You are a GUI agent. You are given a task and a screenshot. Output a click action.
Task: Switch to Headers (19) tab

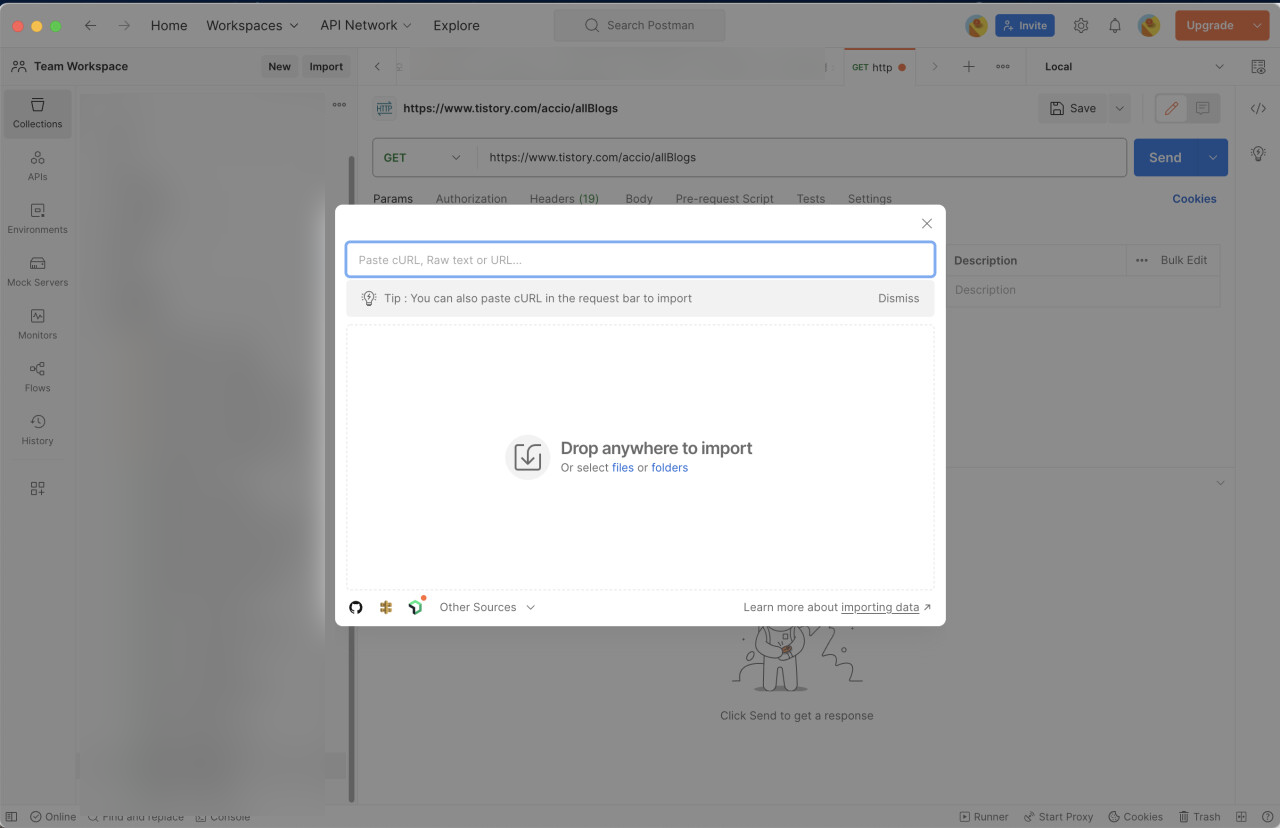coord(564,198)
